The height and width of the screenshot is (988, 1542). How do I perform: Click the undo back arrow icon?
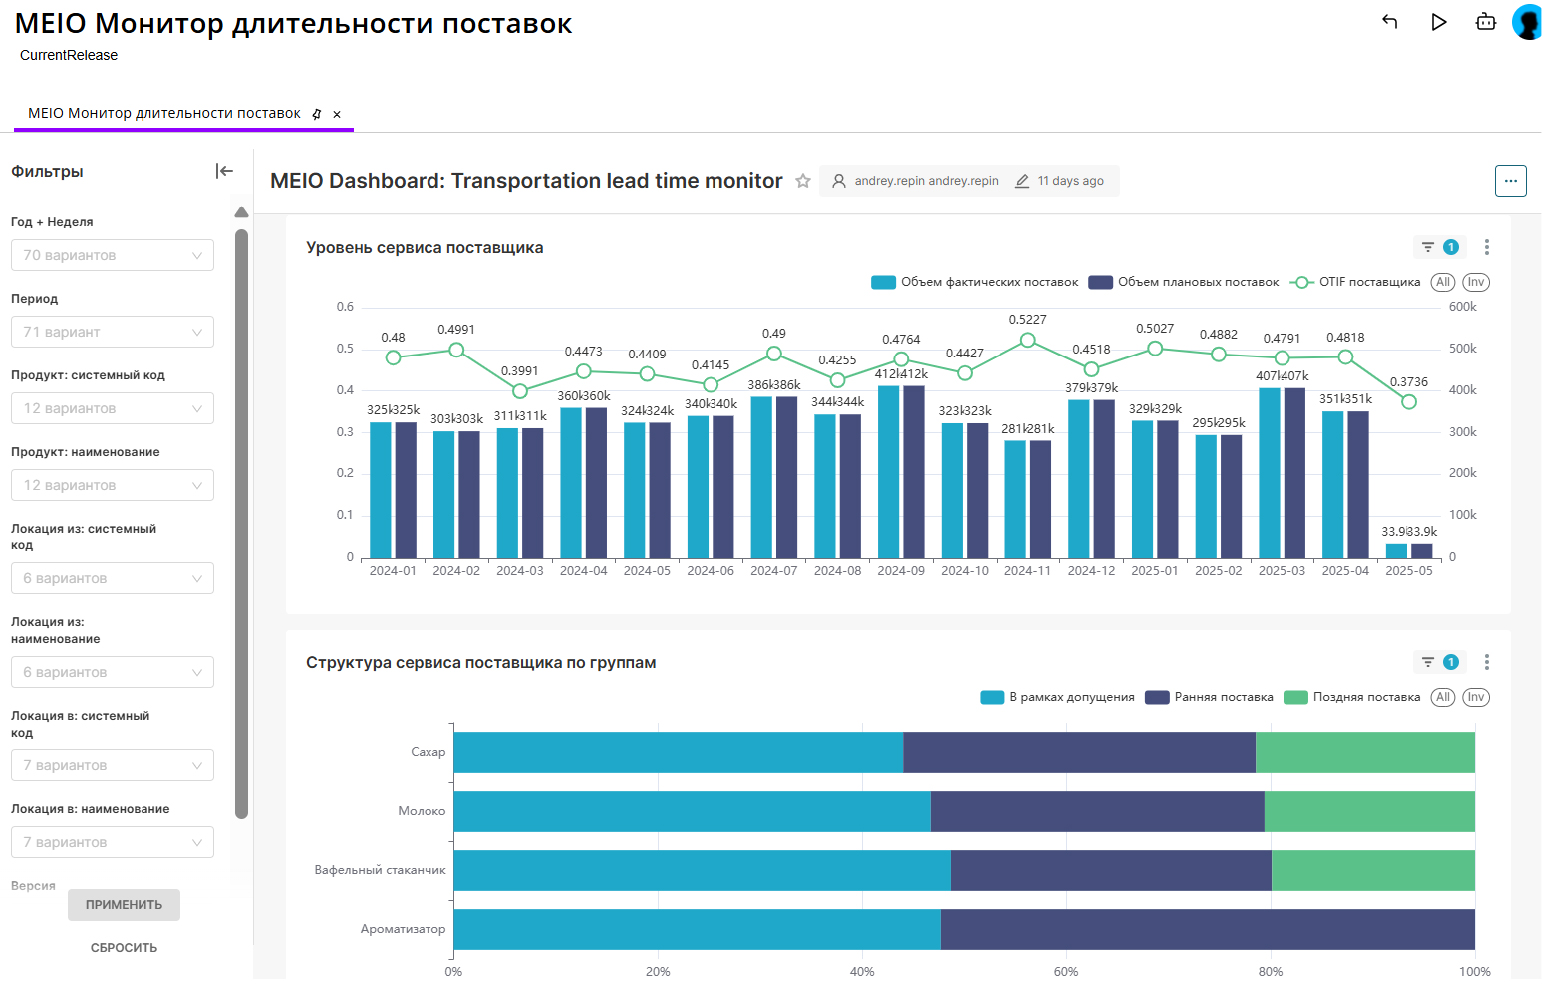tap(1389, 22)
